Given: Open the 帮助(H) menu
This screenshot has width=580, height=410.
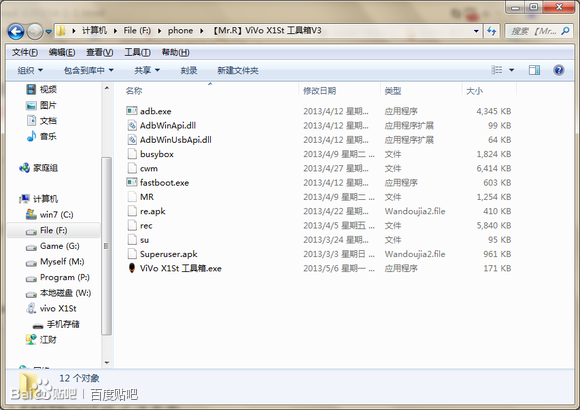Looking at the screenshot, I should click(x=176, y=53).
